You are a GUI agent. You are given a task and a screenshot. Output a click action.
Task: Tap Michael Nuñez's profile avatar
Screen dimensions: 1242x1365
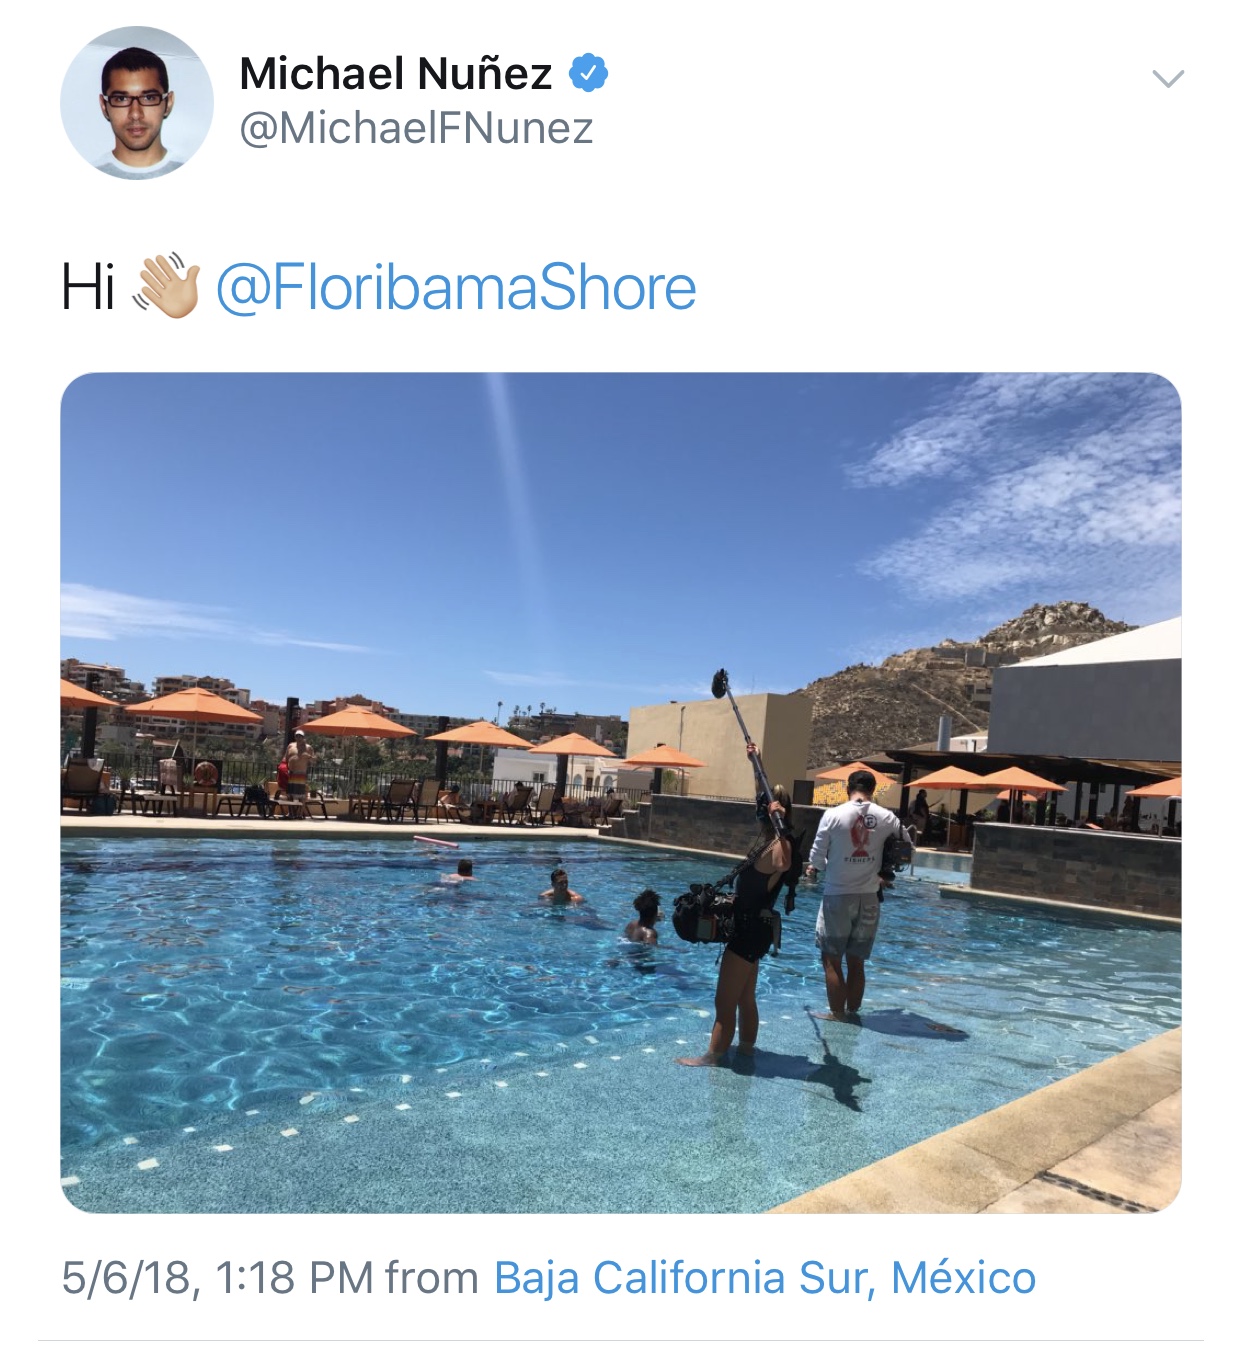(x=137, y=103)
